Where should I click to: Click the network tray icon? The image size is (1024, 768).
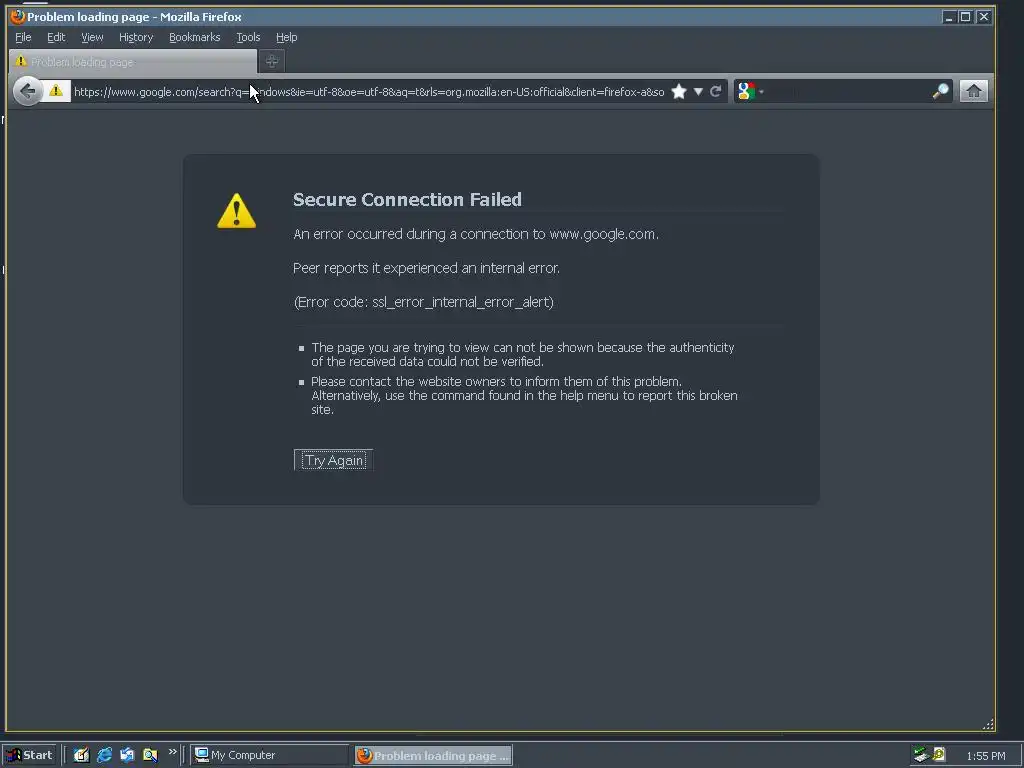click(921, 755)
